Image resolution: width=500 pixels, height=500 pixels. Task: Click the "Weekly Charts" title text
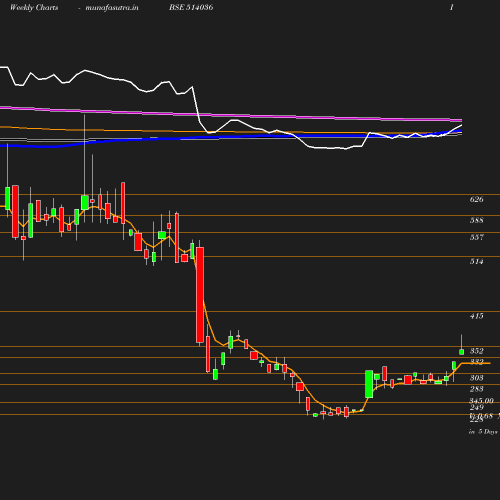34,7
